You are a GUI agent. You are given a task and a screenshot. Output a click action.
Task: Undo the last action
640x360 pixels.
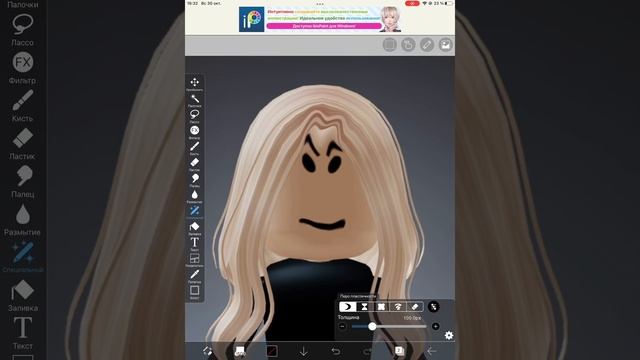click(336, 351)
